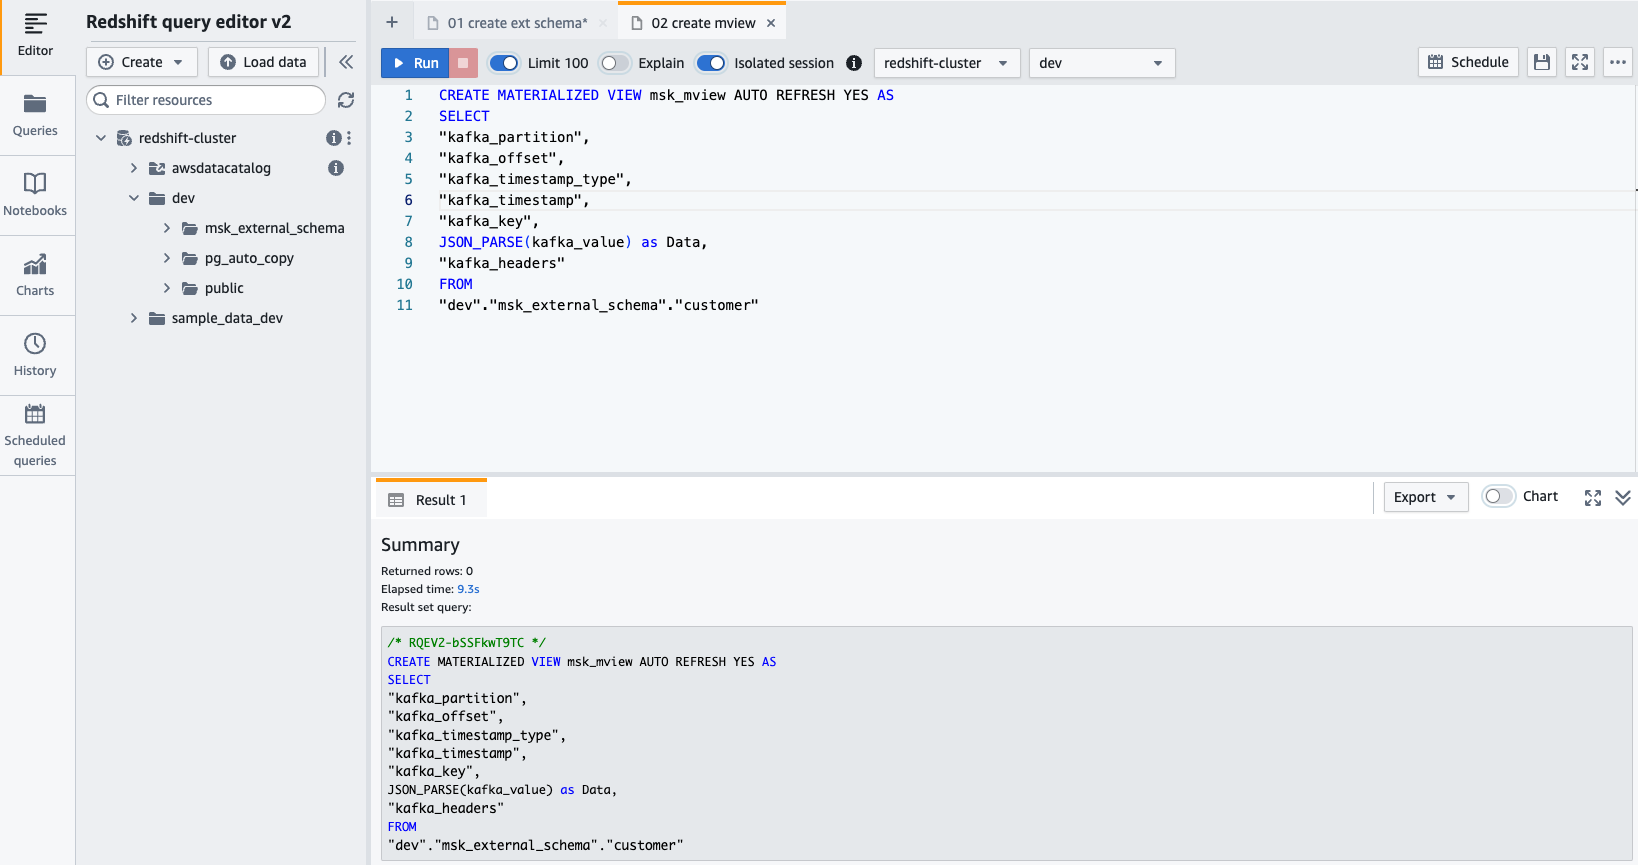Select awsdatacatalog tree item
This screenshot has height=865, width=1638.
(221, 168)
